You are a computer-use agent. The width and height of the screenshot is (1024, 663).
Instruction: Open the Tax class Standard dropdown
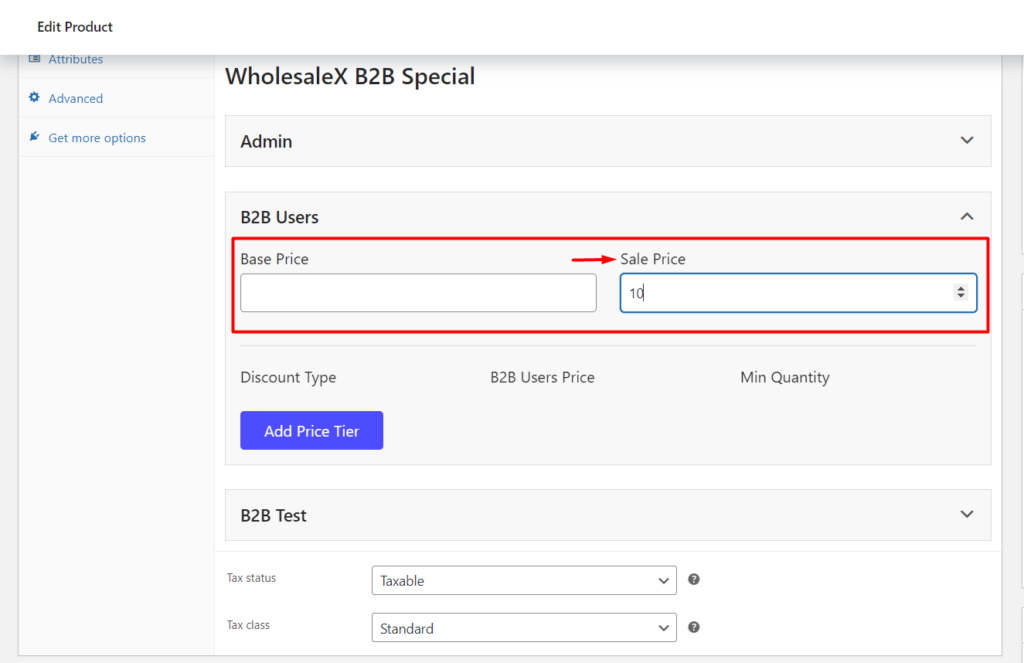[524, 628]
